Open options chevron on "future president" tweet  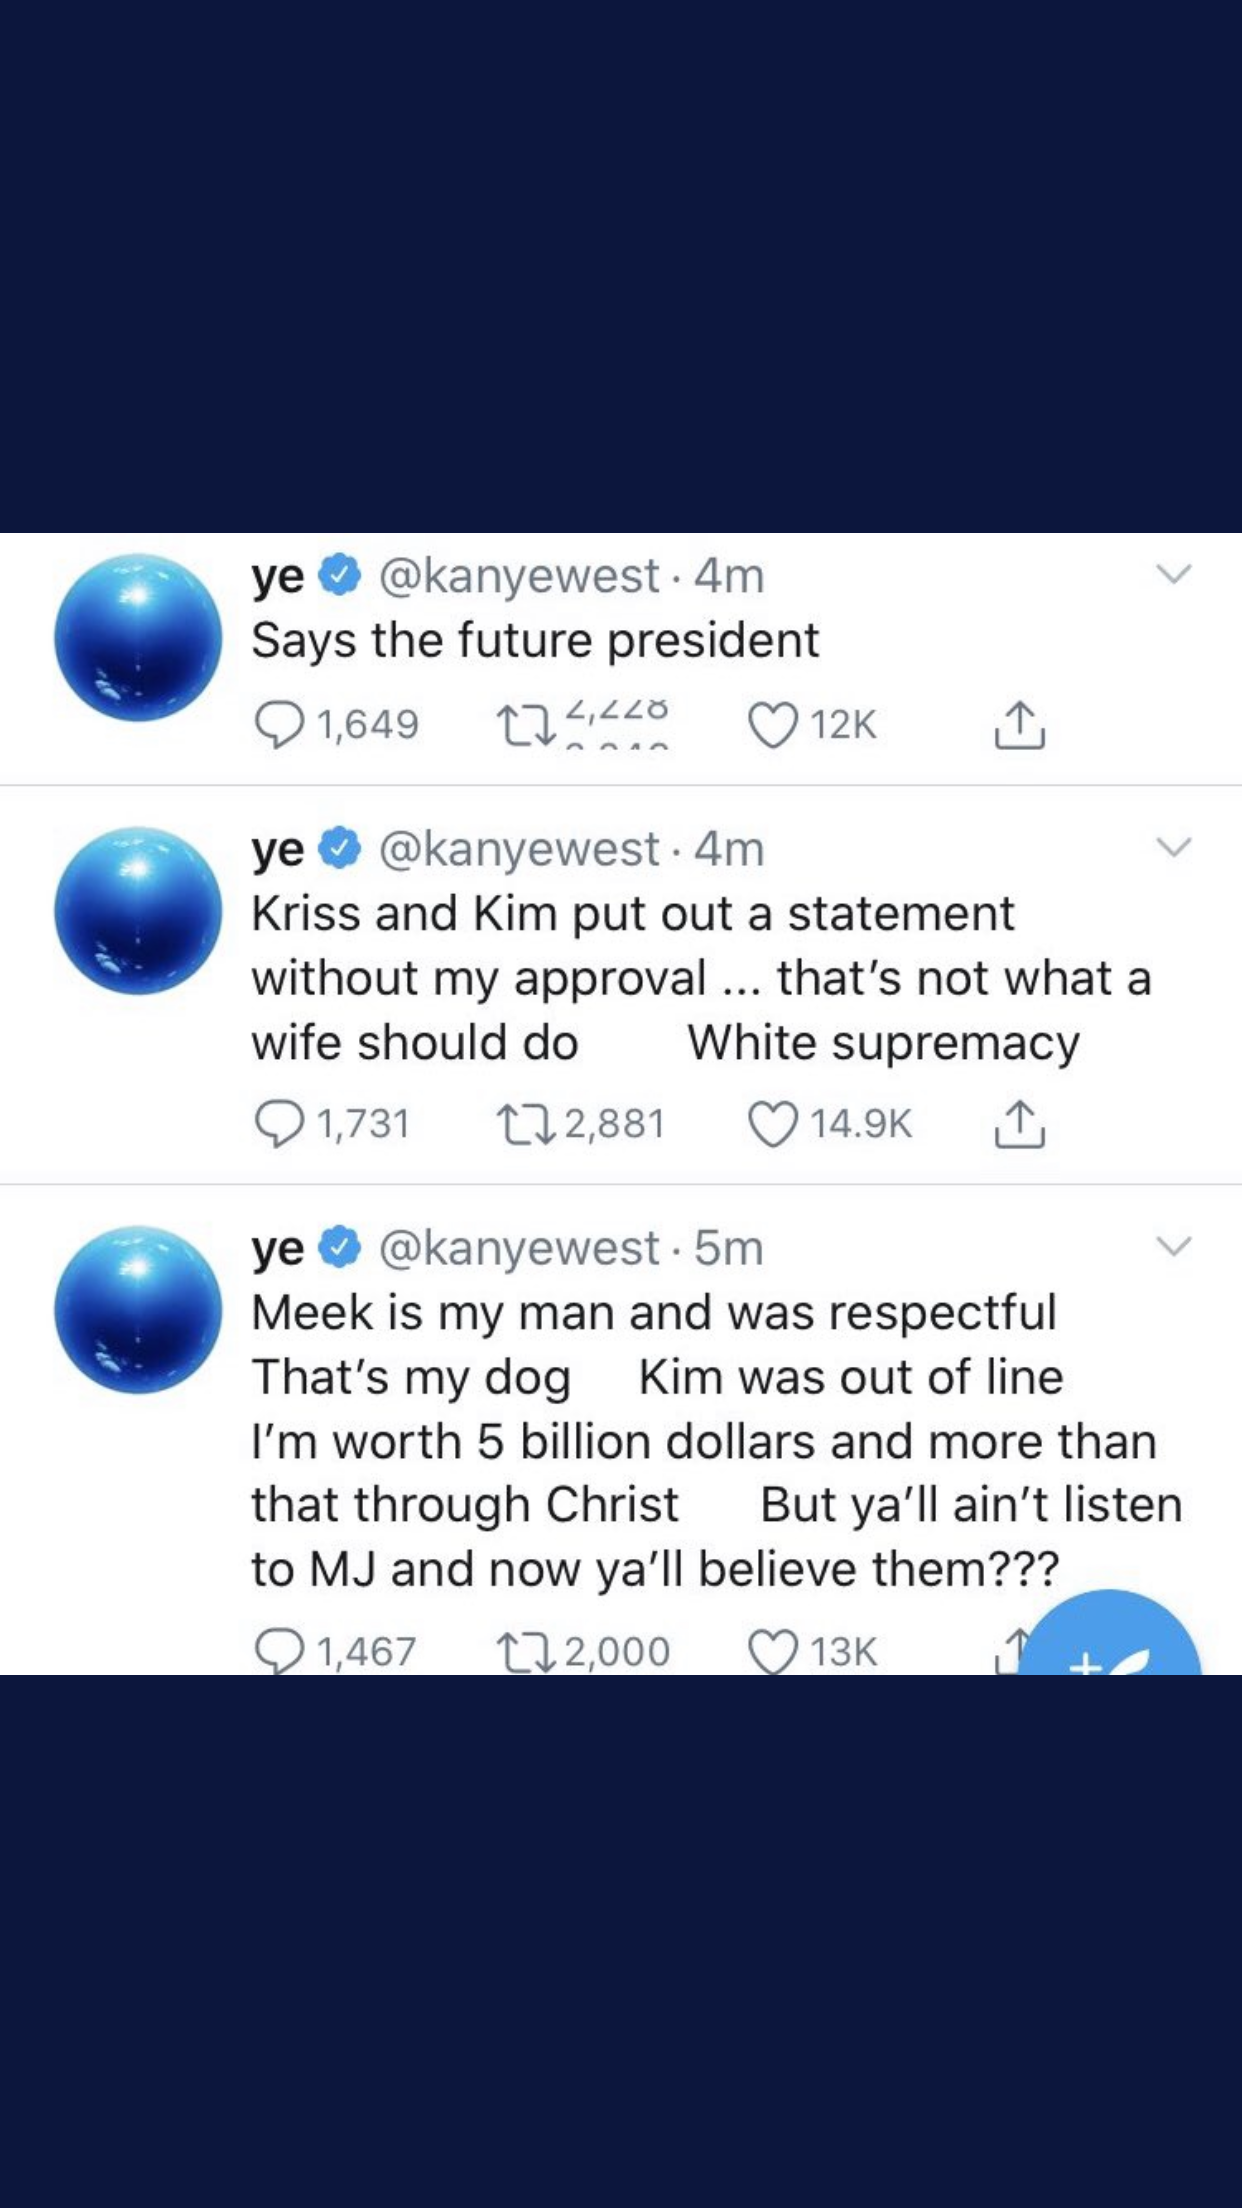click(x=1174, y=574)
